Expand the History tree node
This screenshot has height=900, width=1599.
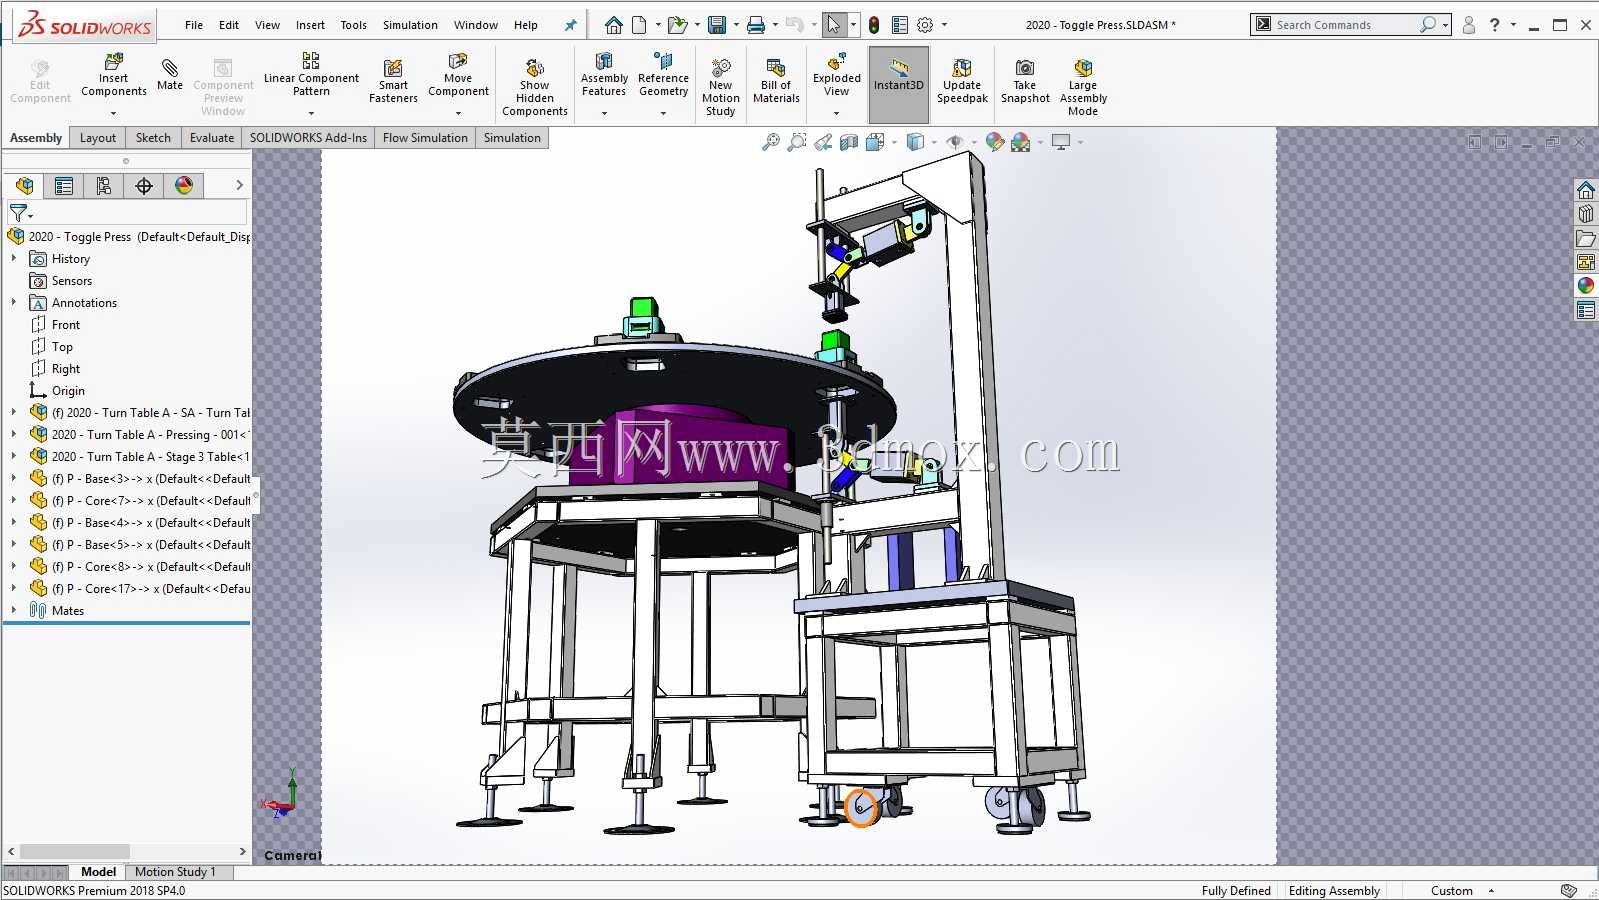(x=14, y=258)
